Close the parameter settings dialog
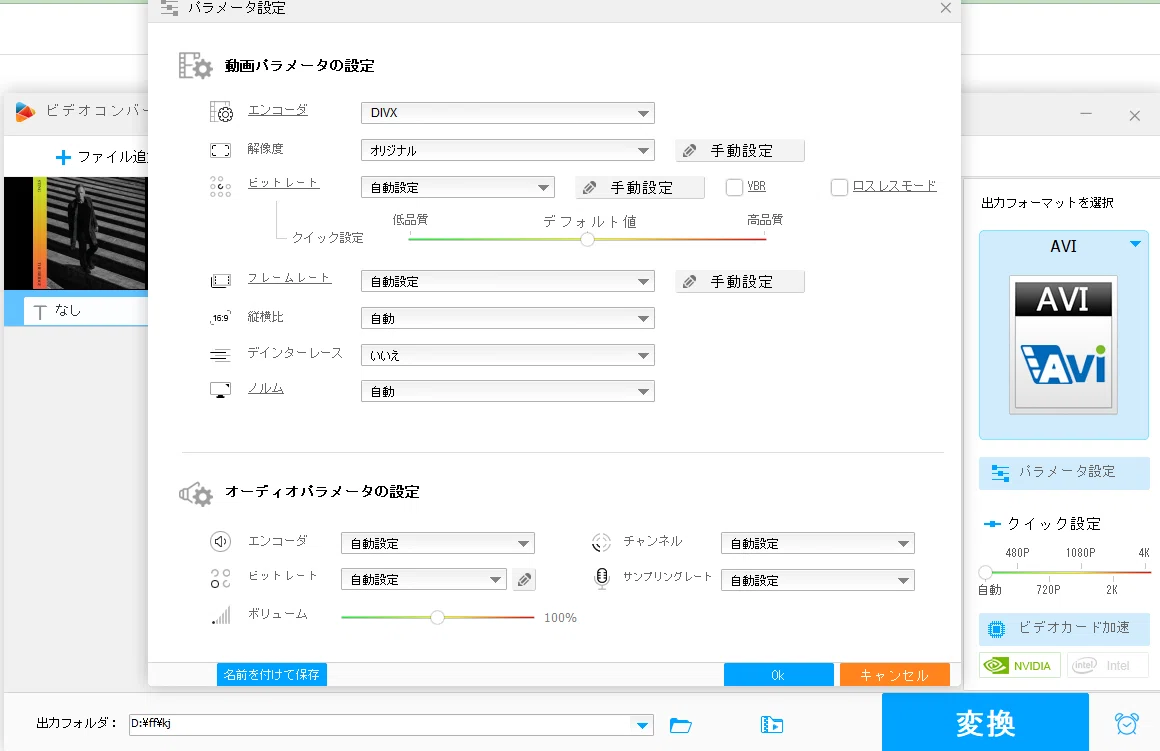Viewport: 1160px width, 751px height. 945,8
